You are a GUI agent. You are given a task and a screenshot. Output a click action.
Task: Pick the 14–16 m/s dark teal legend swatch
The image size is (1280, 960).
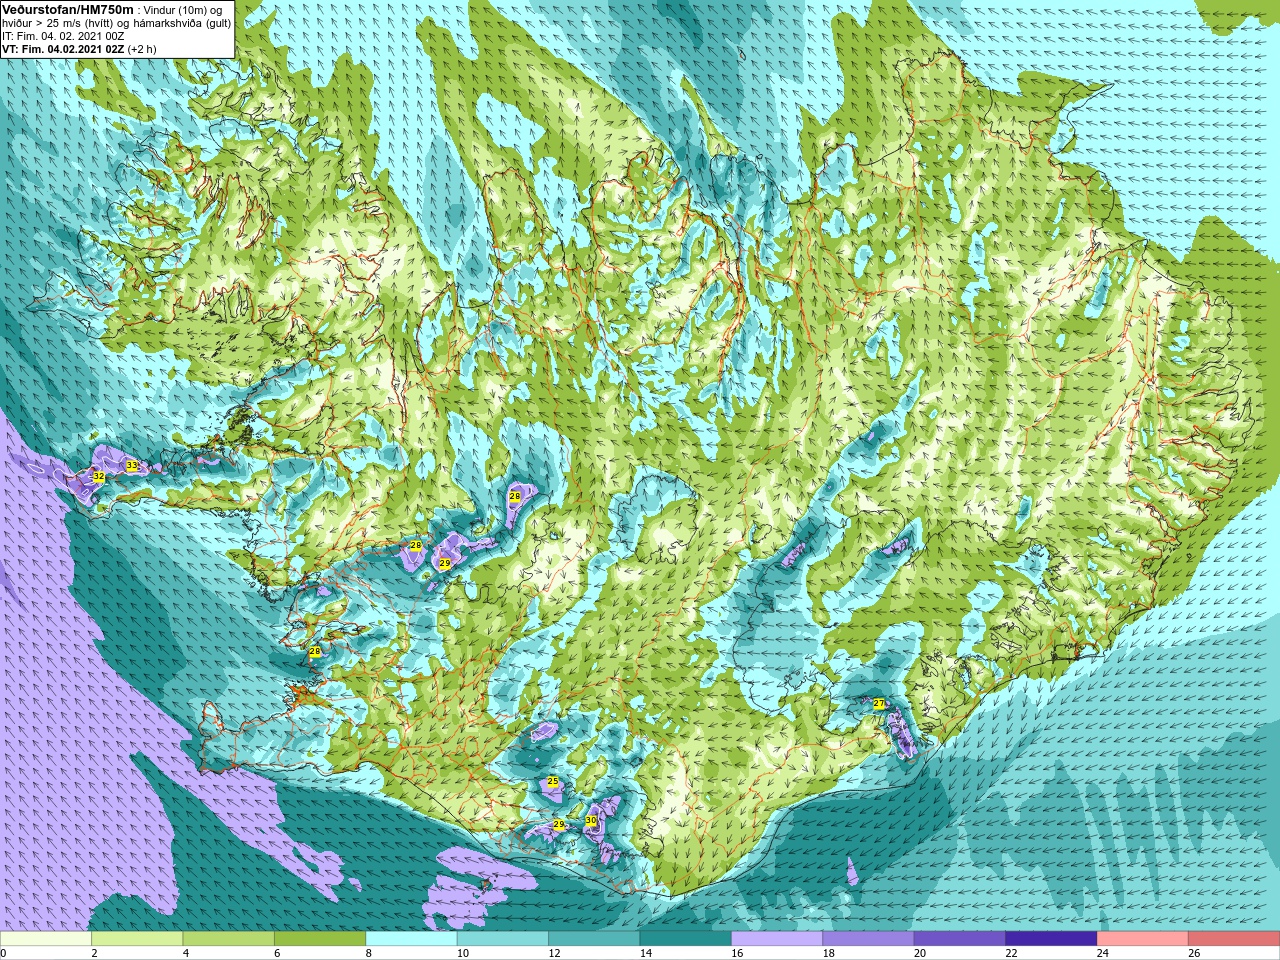pos(685,939)
